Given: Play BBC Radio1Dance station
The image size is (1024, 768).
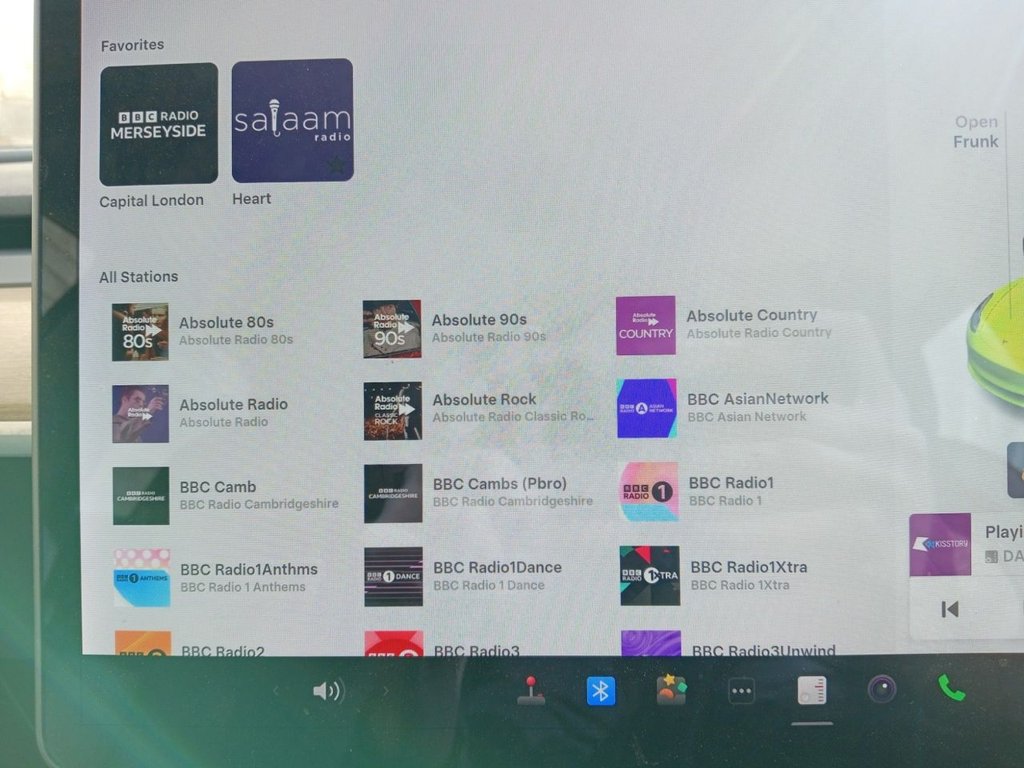Looking at the screenshot, I should [x=393, y=576].
